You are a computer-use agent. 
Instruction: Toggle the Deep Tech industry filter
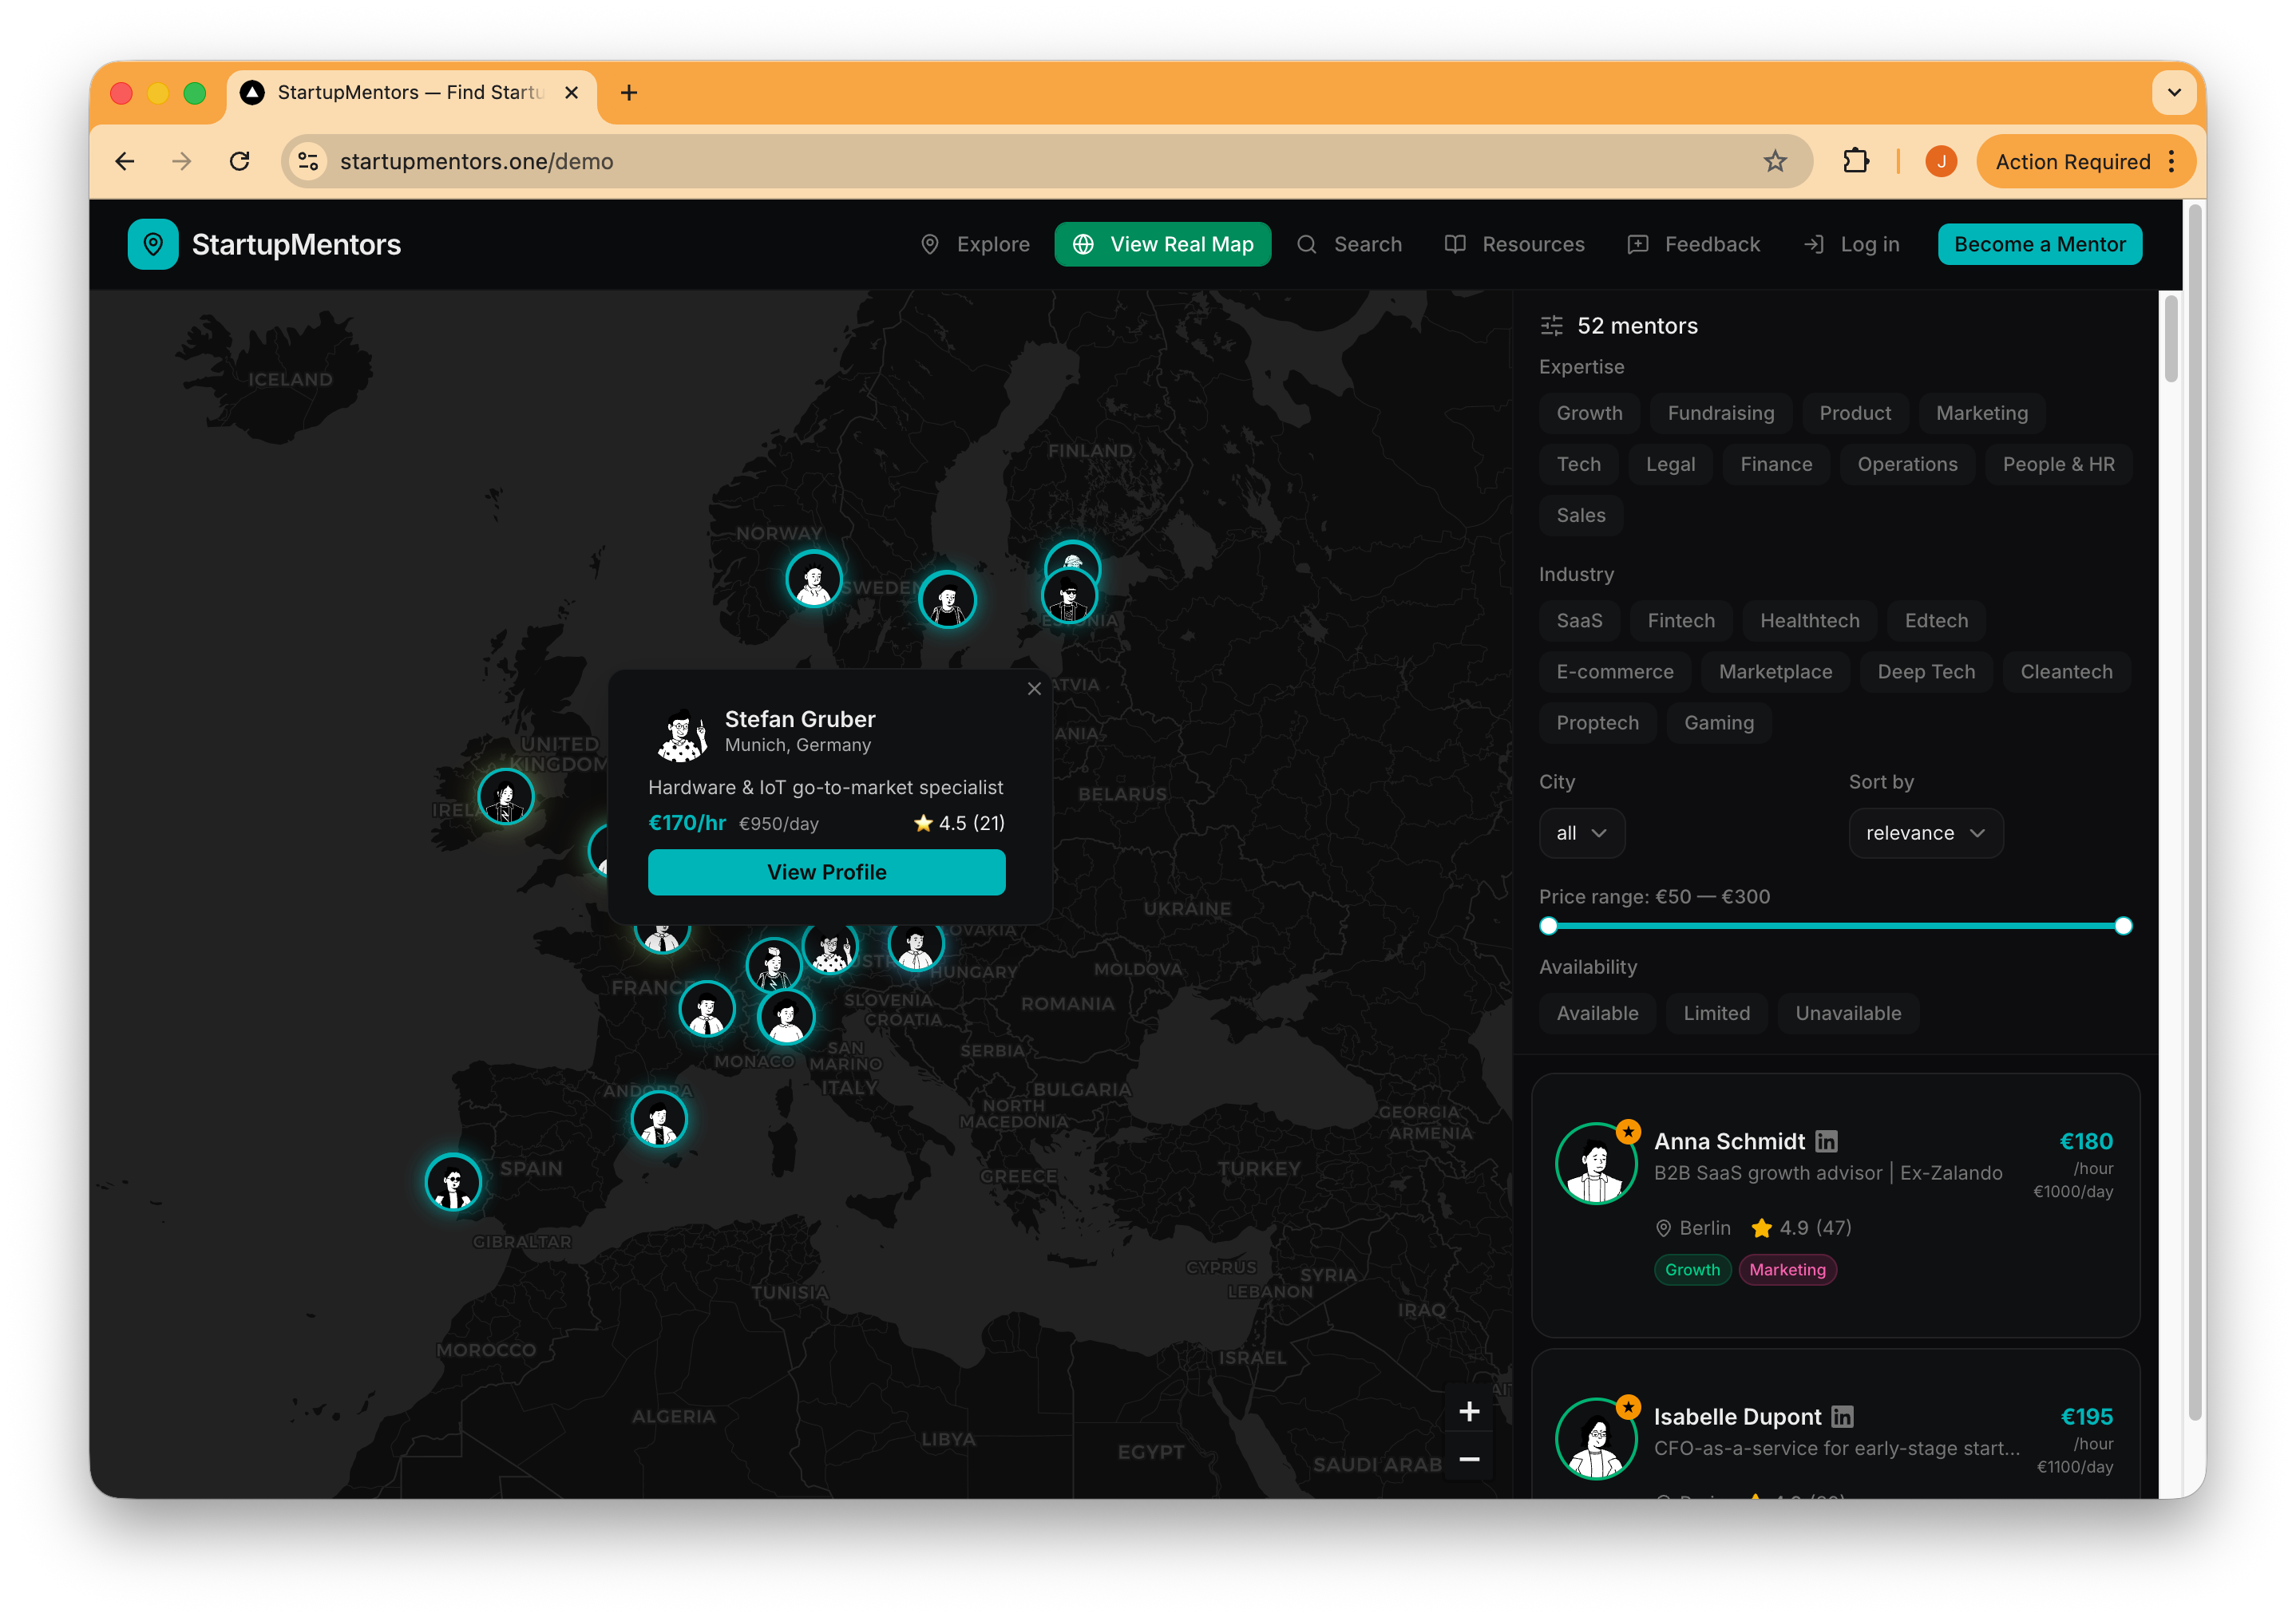[x=1926, y=672]
